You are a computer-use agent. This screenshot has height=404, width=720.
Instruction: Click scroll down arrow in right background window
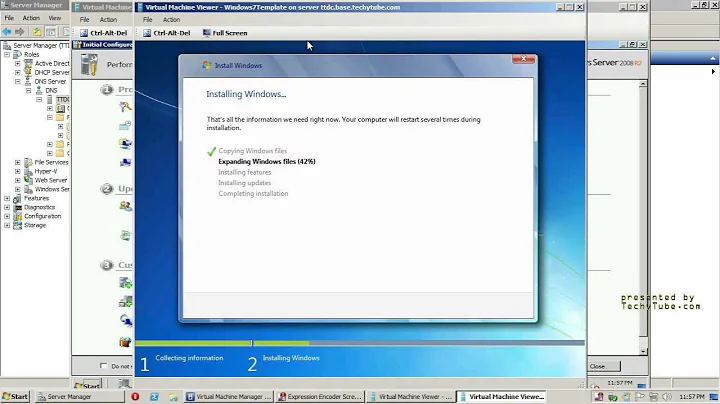click(643, 351)
